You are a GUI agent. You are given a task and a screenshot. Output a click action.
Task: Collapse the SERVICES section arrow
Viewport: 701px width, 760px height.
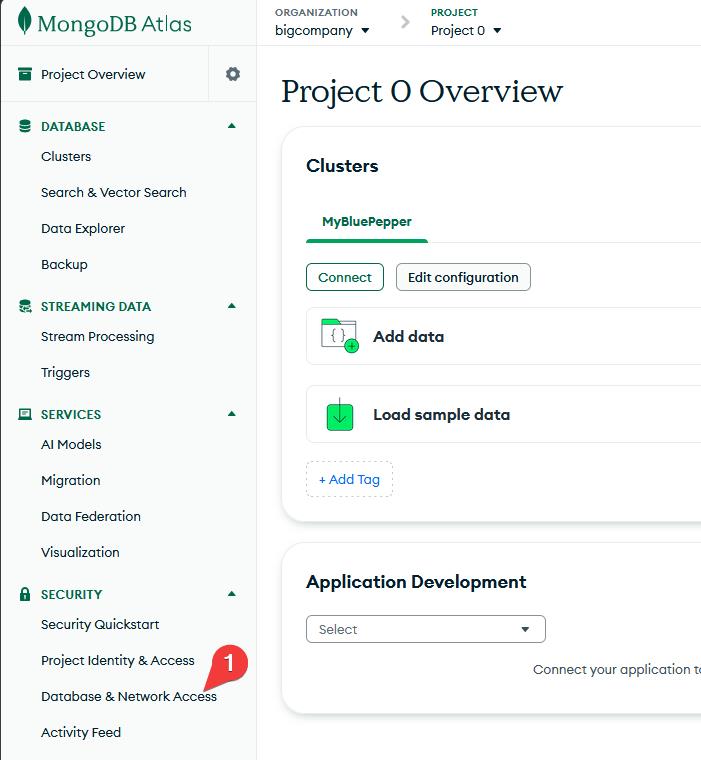[232, 414]
